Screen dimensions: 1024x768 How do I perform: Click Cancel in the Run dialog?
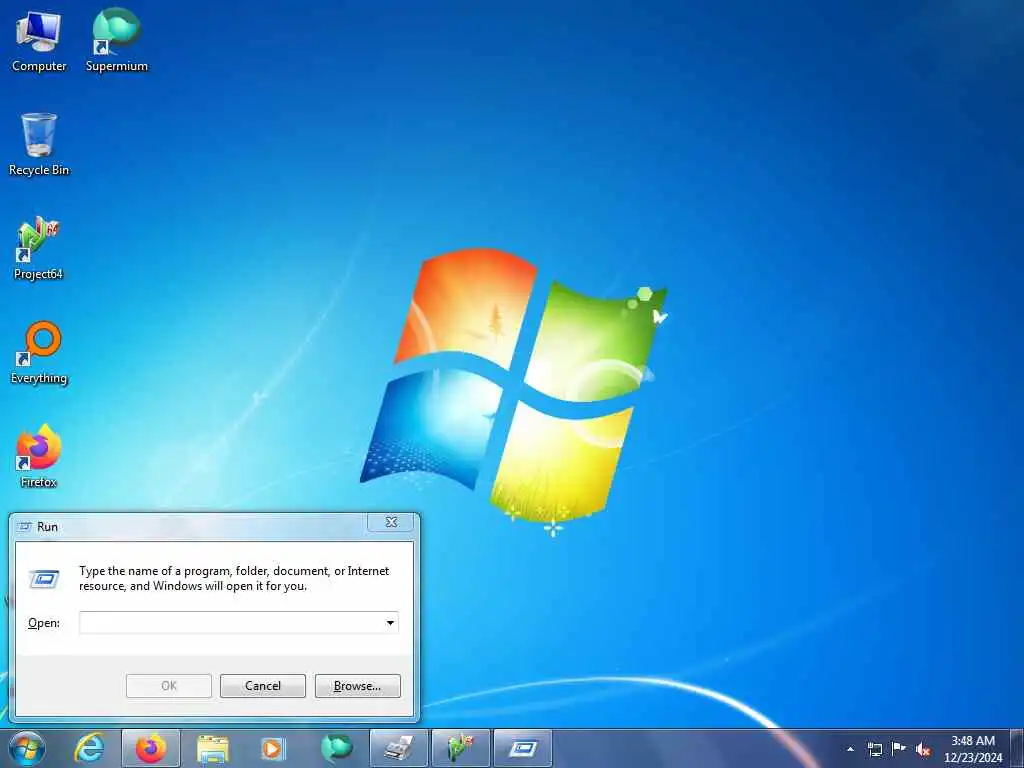[x=263, y=686]
